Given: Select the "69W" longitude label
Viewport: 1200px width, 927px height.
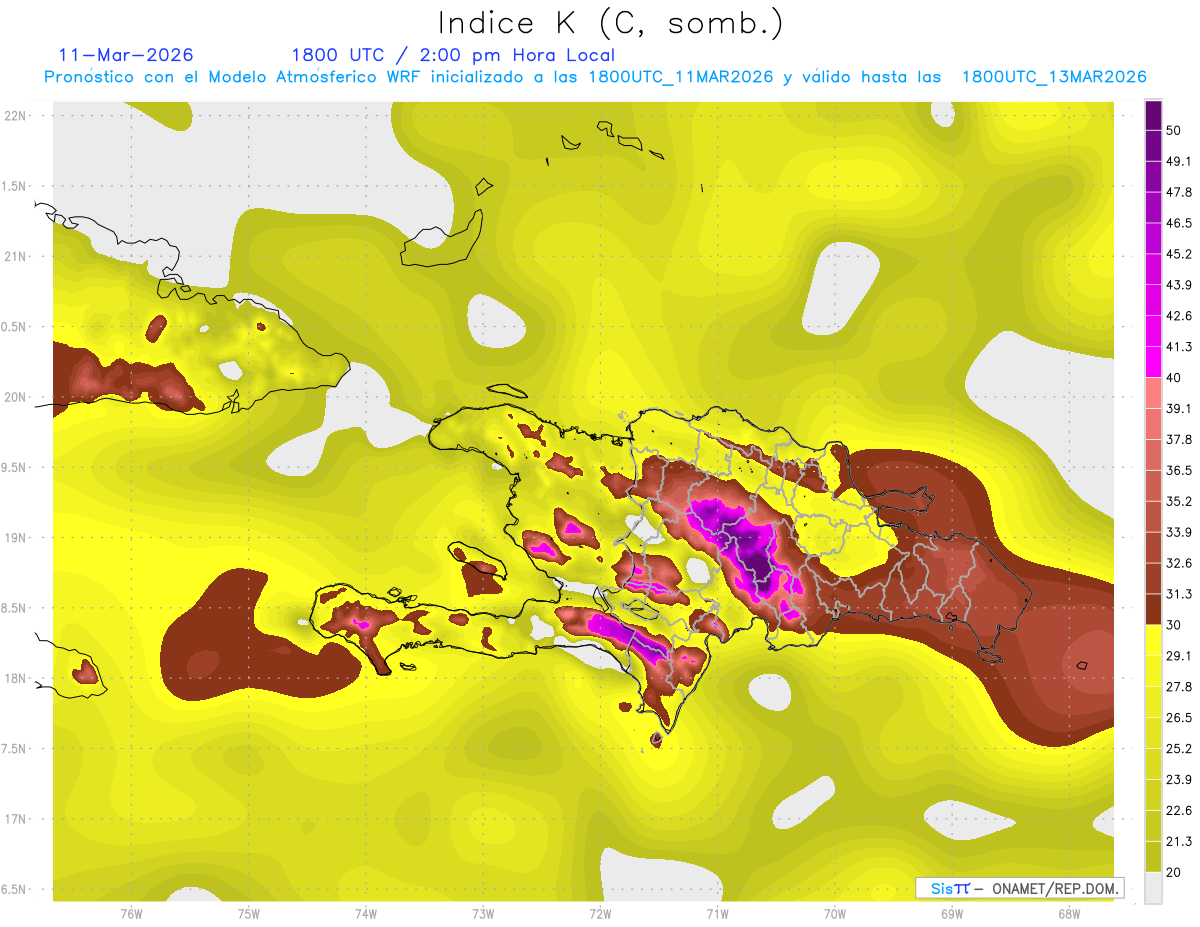Looking at the screenshot, I should [952, 913].
